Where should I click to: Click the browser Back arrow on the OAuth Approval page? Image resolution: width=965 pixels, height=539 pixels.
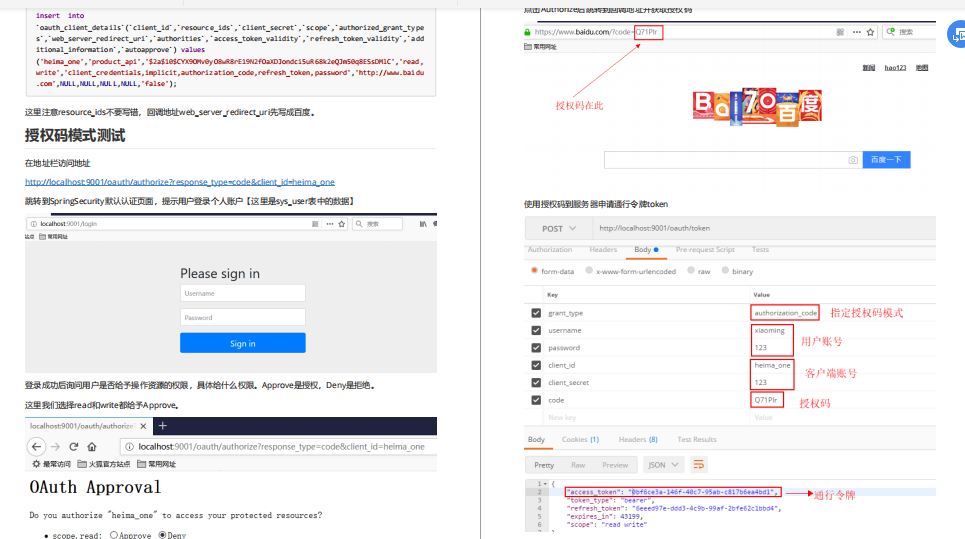[36, 447]
